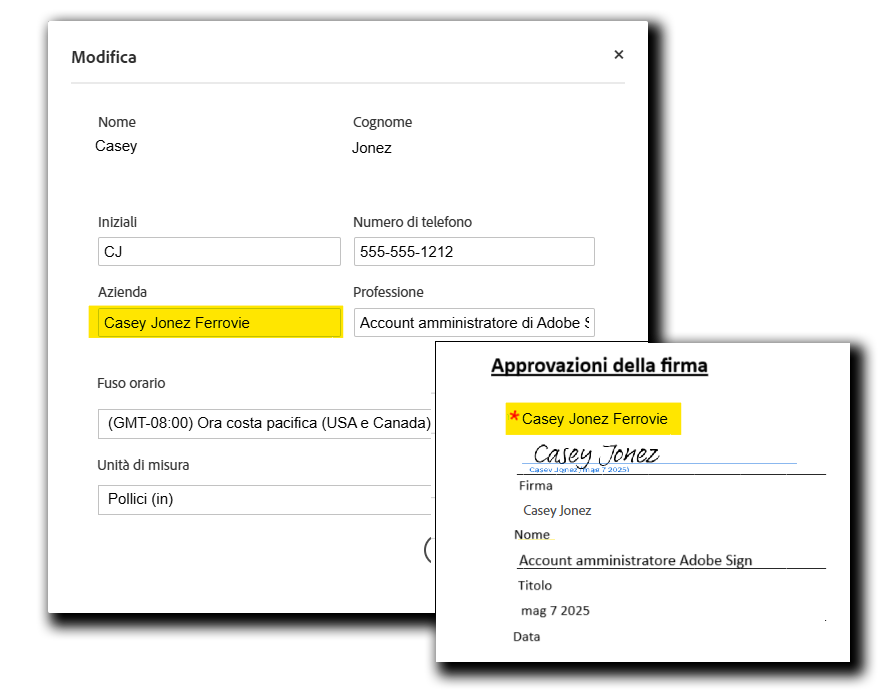
Task: Click the Firma label under signature
Action: (535, 485)
